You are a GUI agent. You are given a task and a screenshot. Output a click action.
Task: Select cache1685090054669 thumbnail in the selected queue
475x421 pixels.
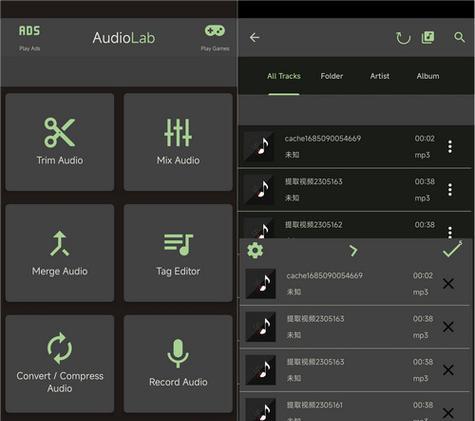click(x=261, y=284)
